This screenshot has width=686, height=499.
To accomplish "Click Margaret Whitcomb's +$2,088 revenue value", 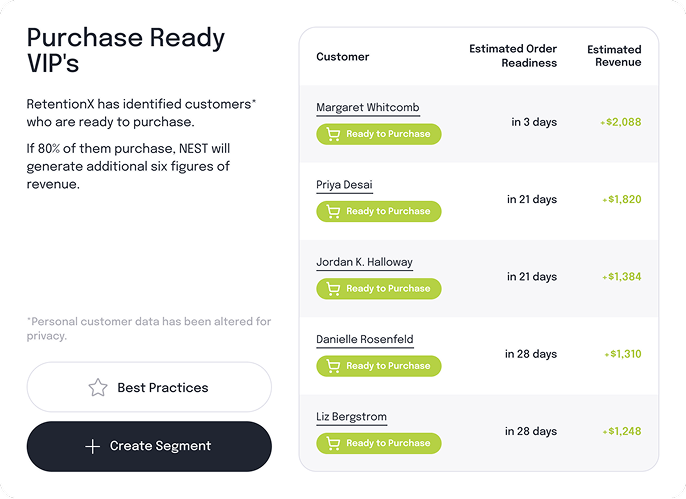I will coord(621,122).
